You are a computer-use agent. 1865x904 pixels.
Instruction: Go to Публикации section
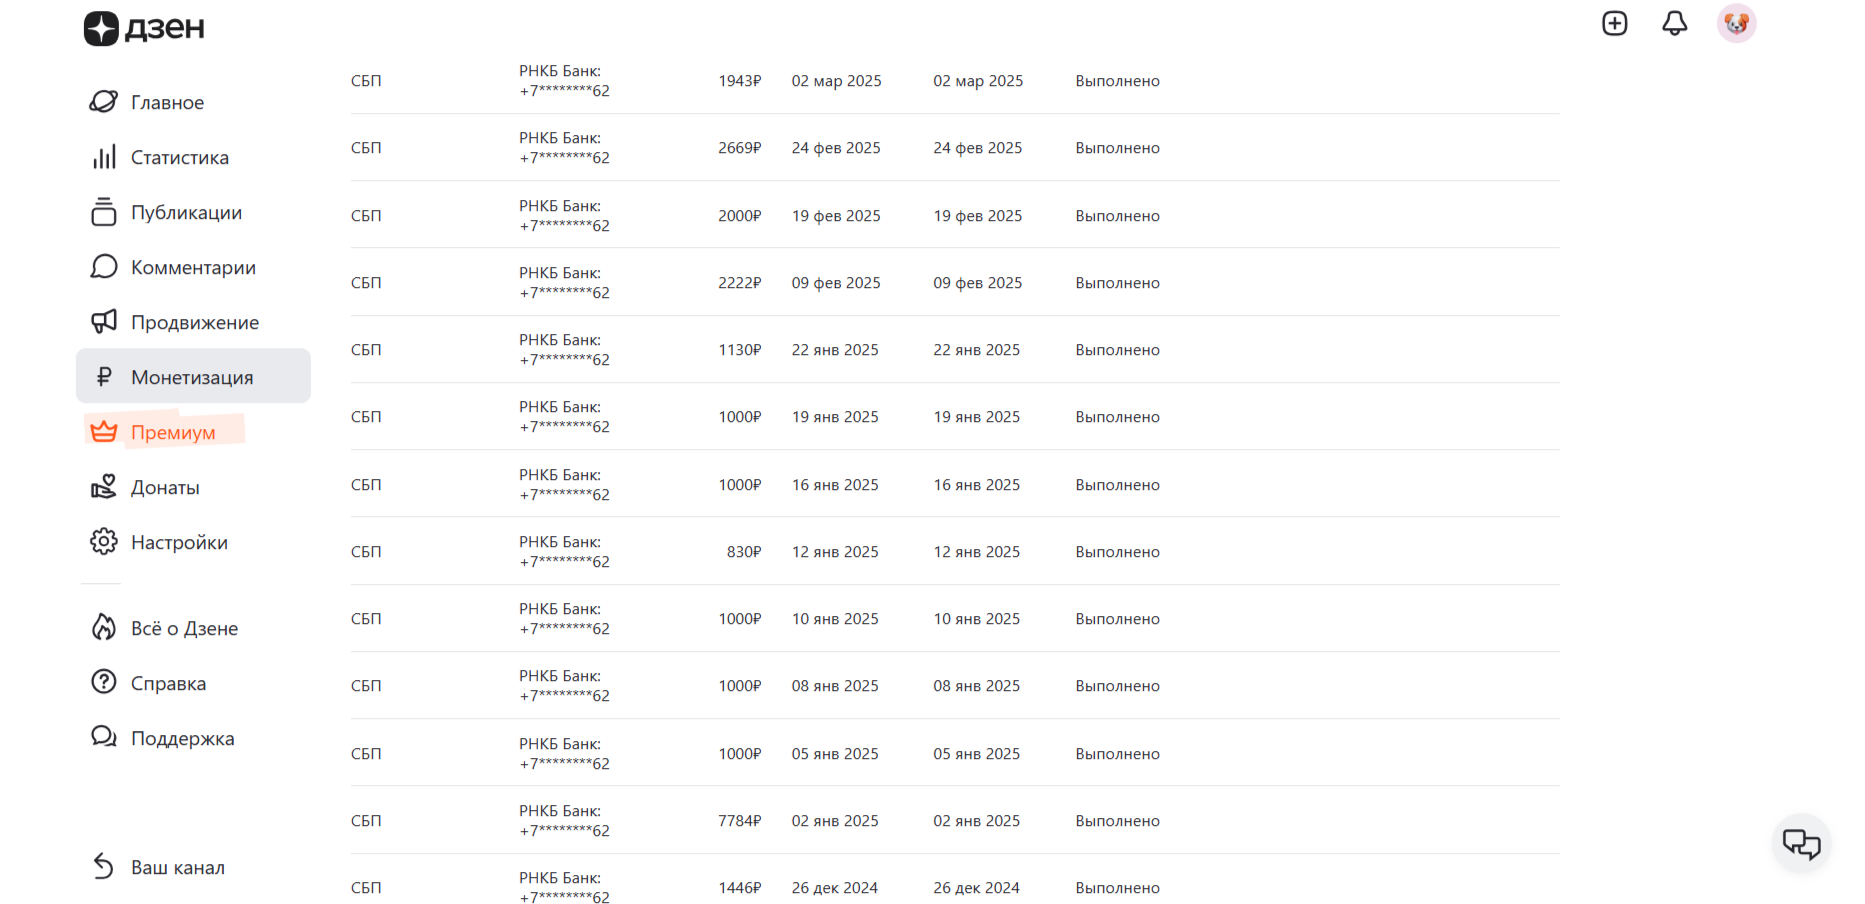coord(186,213)
